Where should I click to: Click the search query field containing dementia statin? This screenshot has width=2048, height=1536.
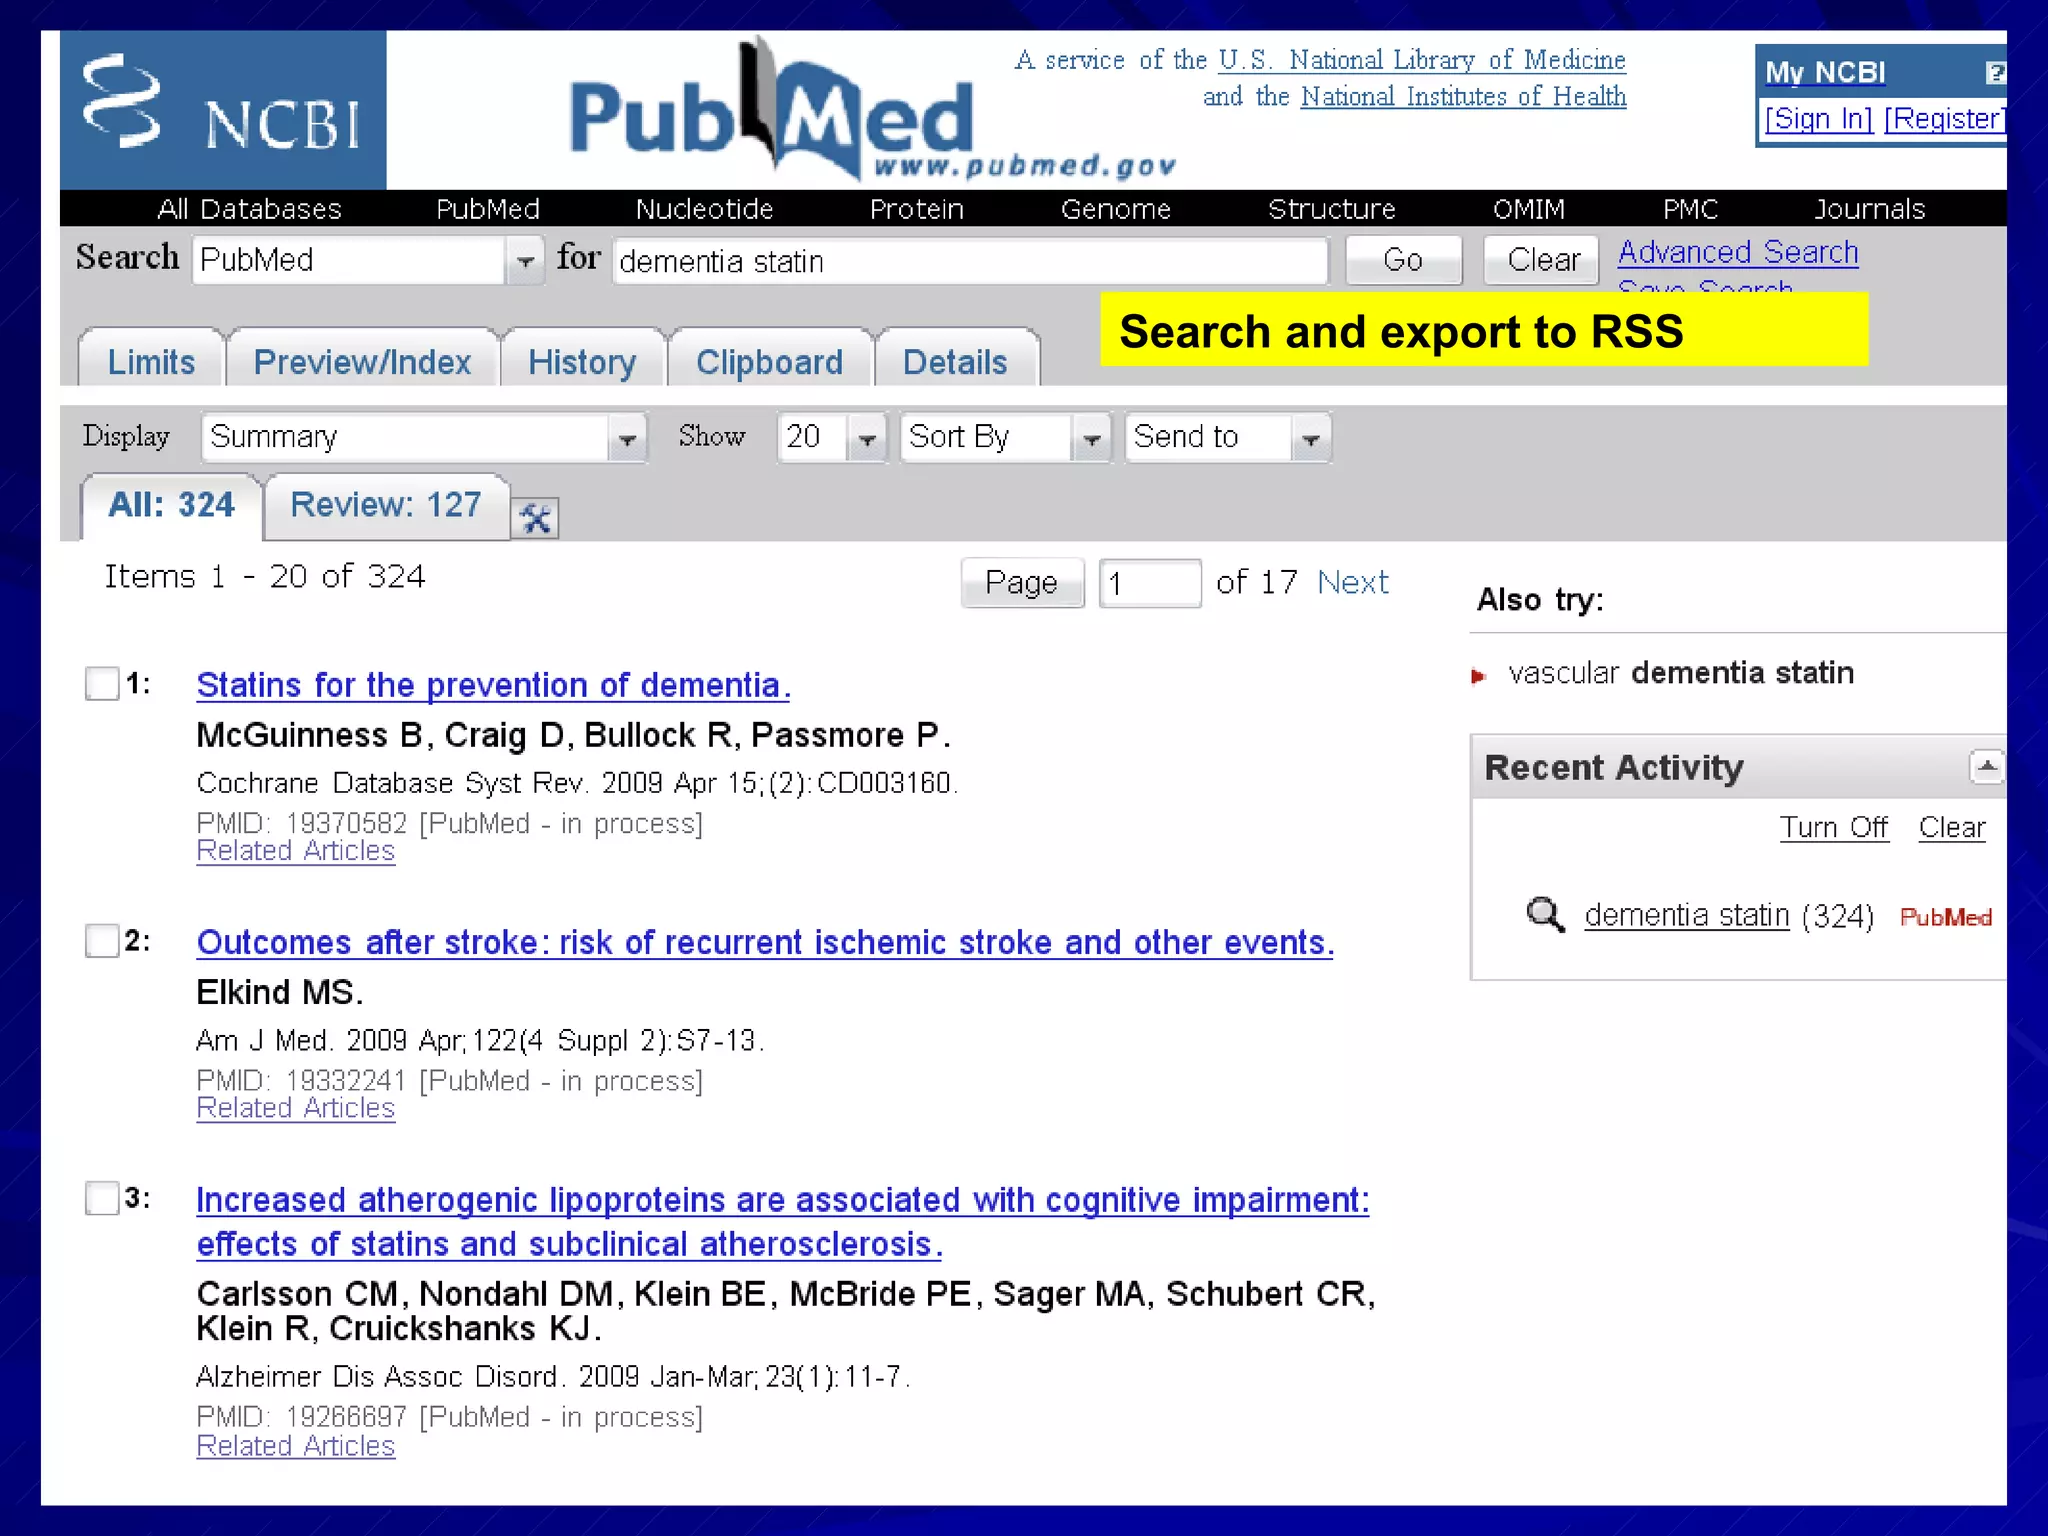[x=970, y=261]
